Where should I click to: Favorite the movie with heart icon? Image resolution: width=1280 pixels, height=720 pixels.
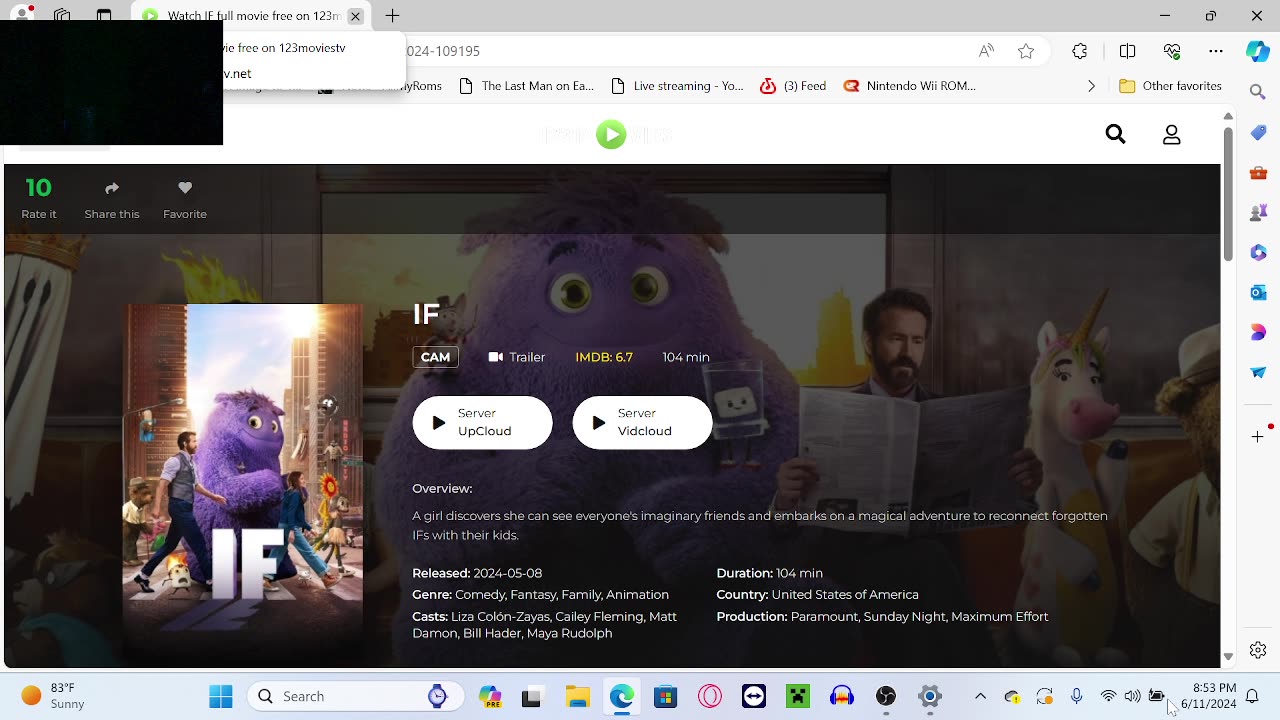click(x=185, y=188)
